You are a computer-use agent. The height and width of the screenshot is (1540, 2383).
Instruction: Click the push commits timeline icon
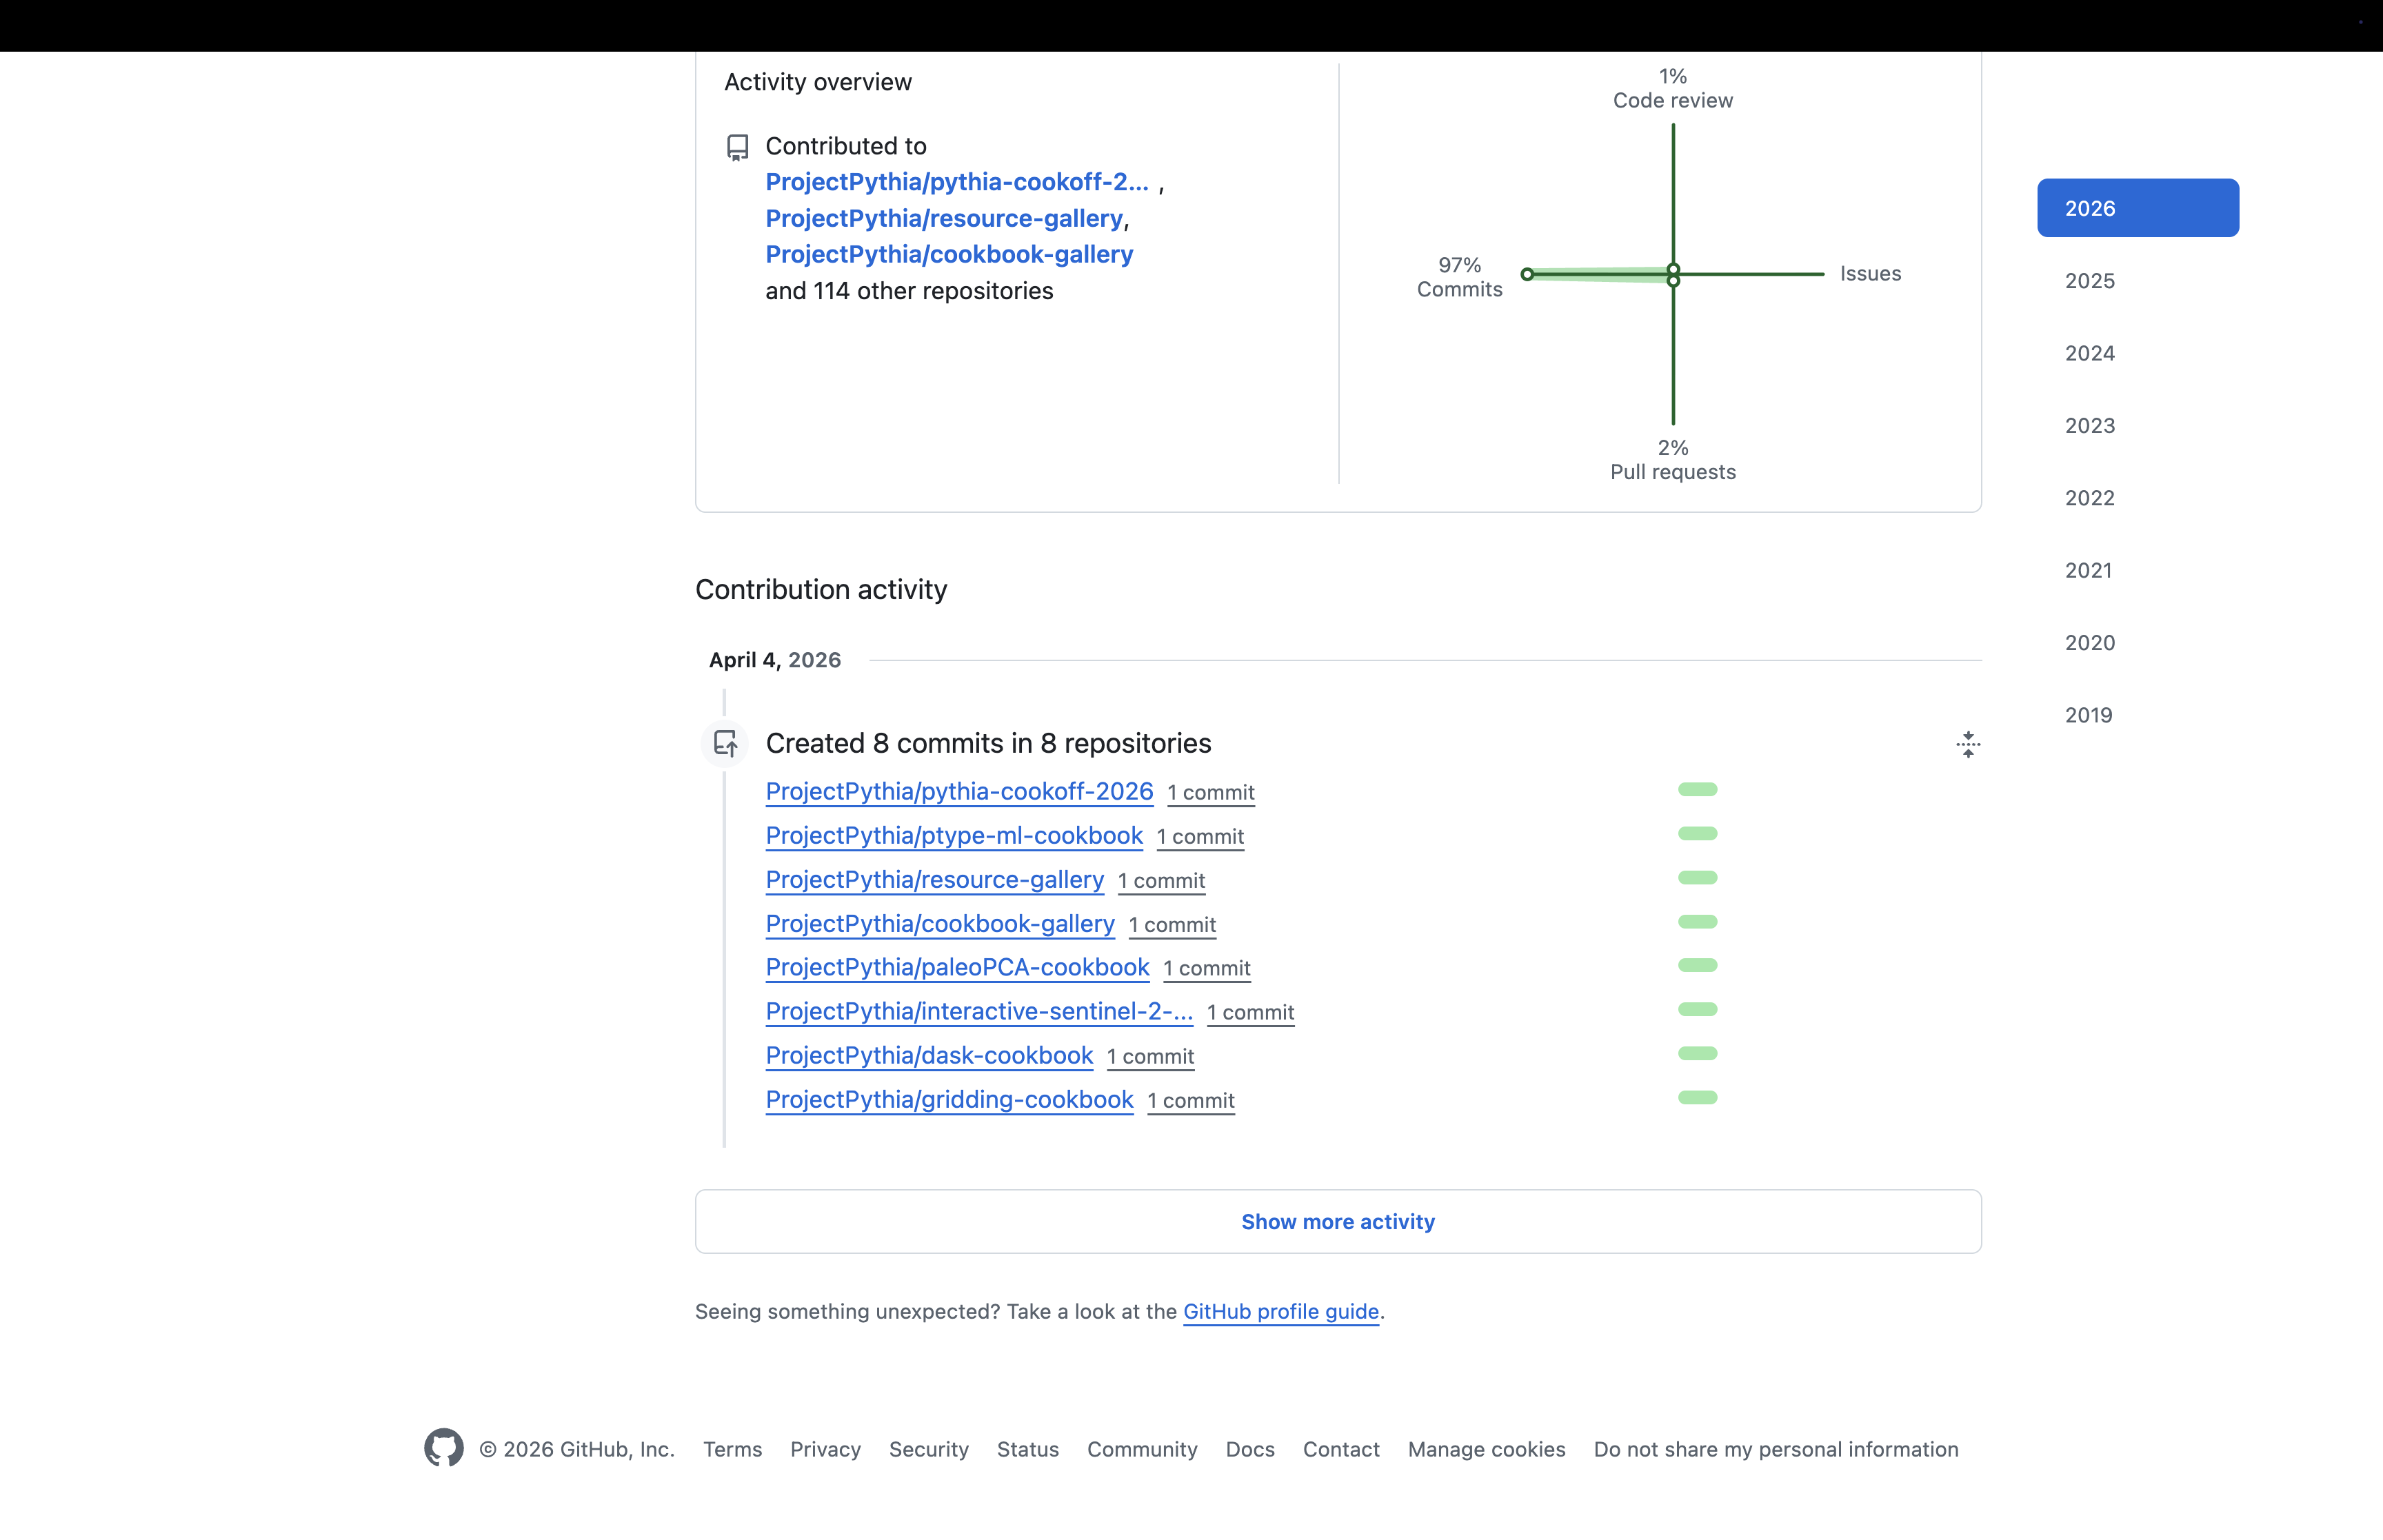725,744
